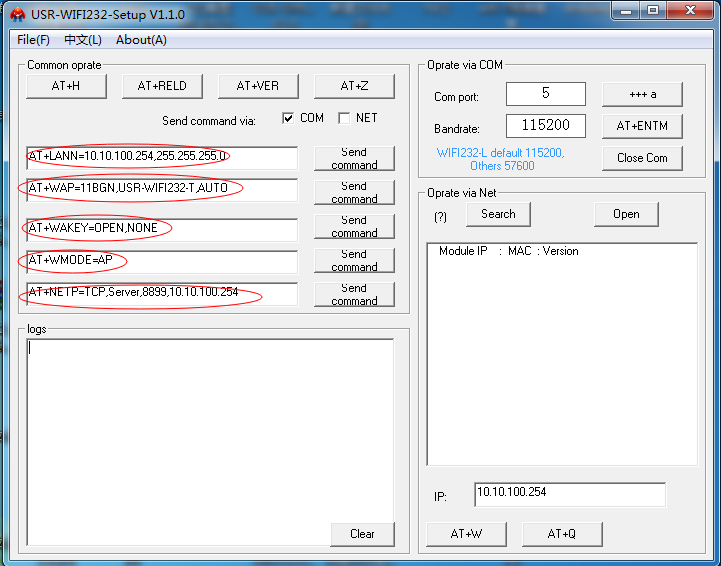
Task: Open the 中文(L) language menu
Action: 83,40
